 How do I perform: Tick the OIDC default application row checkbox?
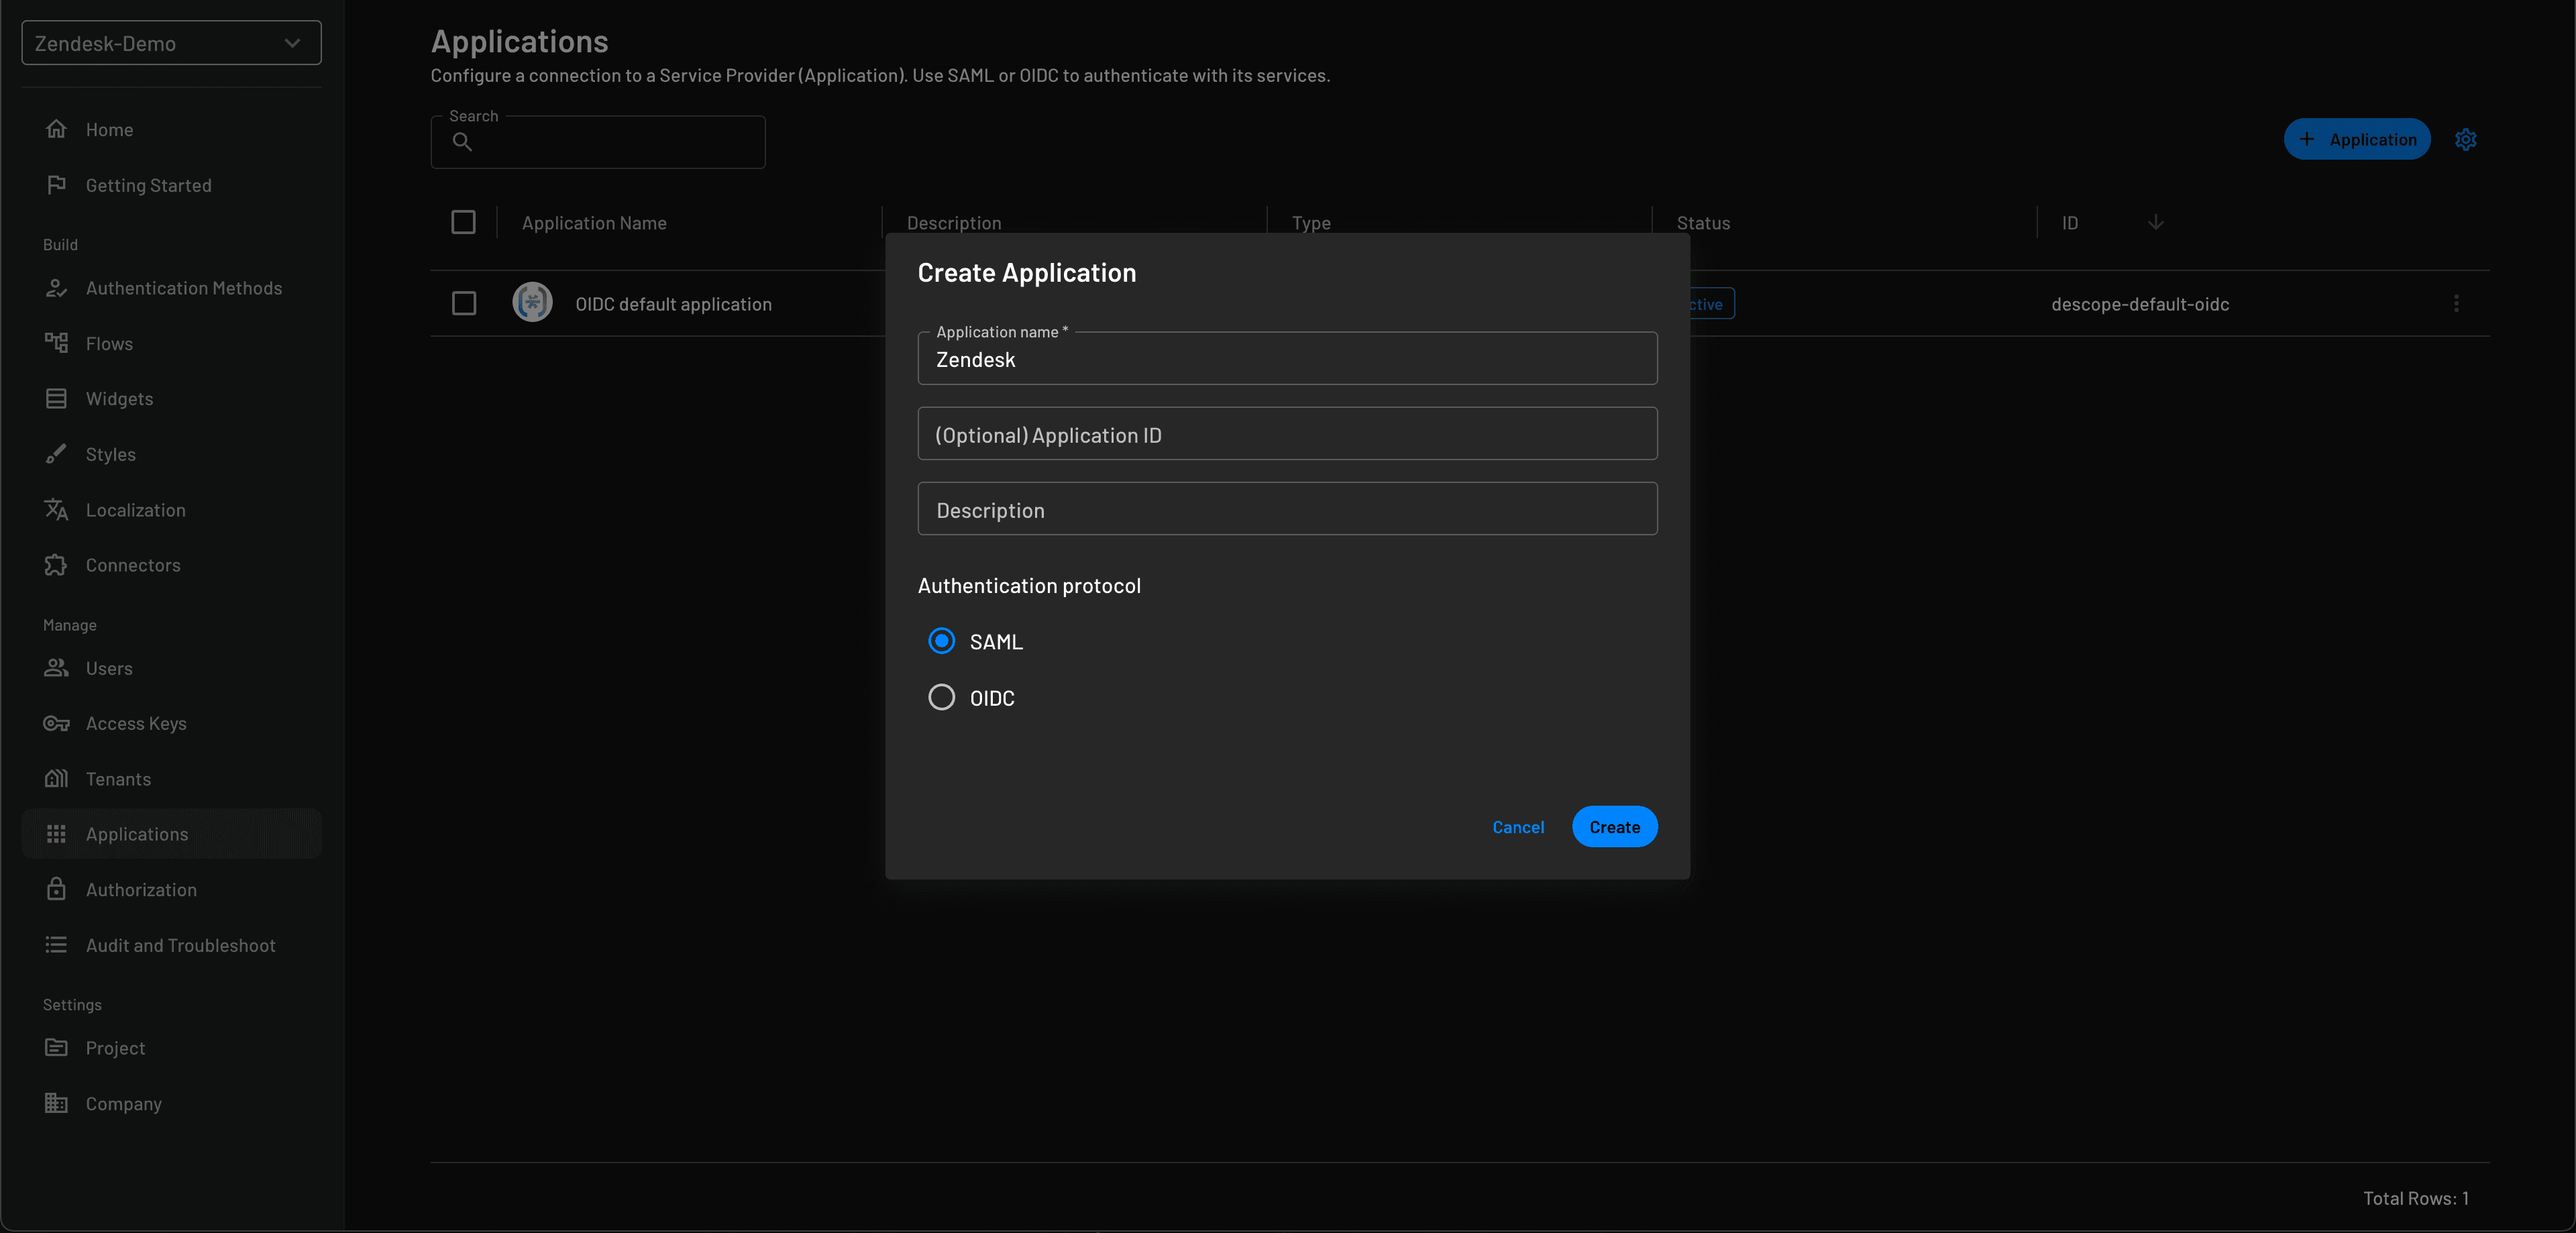[463, 303]
